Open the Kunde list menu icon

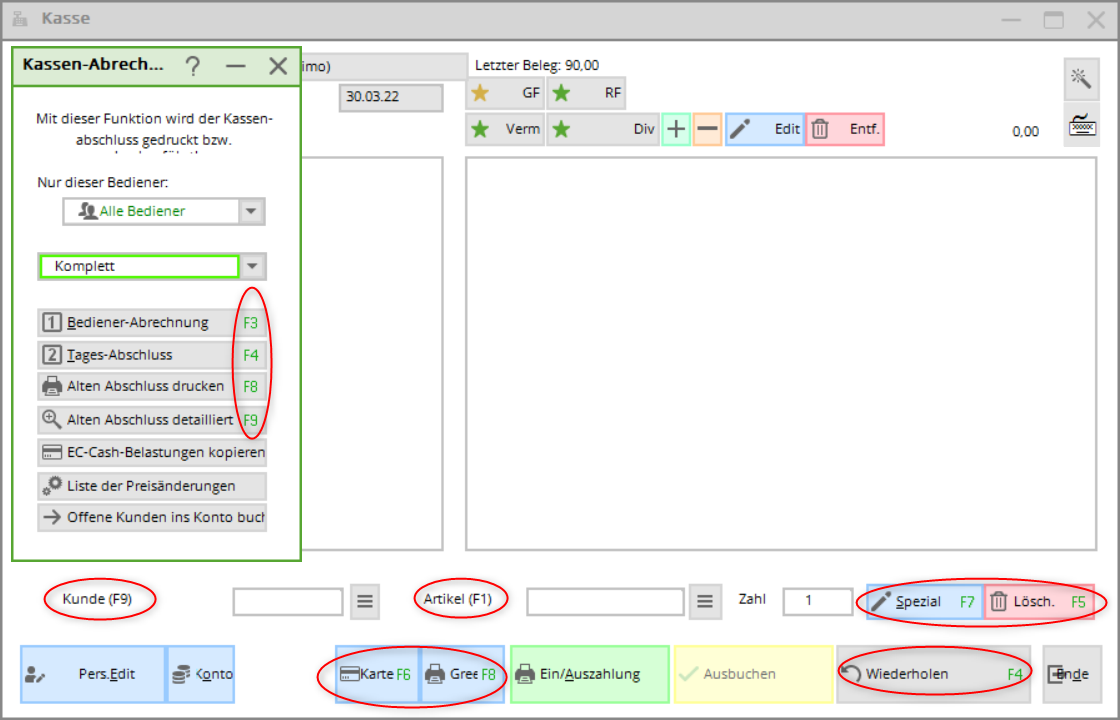point(365,601)
